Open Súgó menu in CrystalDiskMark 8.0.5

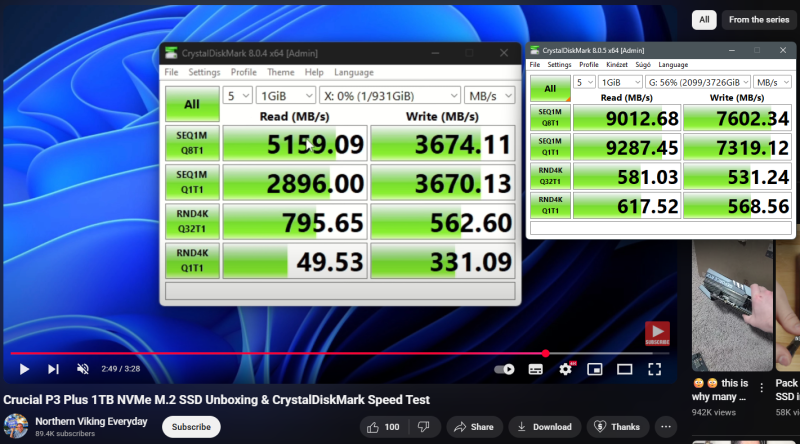(643, 65)
